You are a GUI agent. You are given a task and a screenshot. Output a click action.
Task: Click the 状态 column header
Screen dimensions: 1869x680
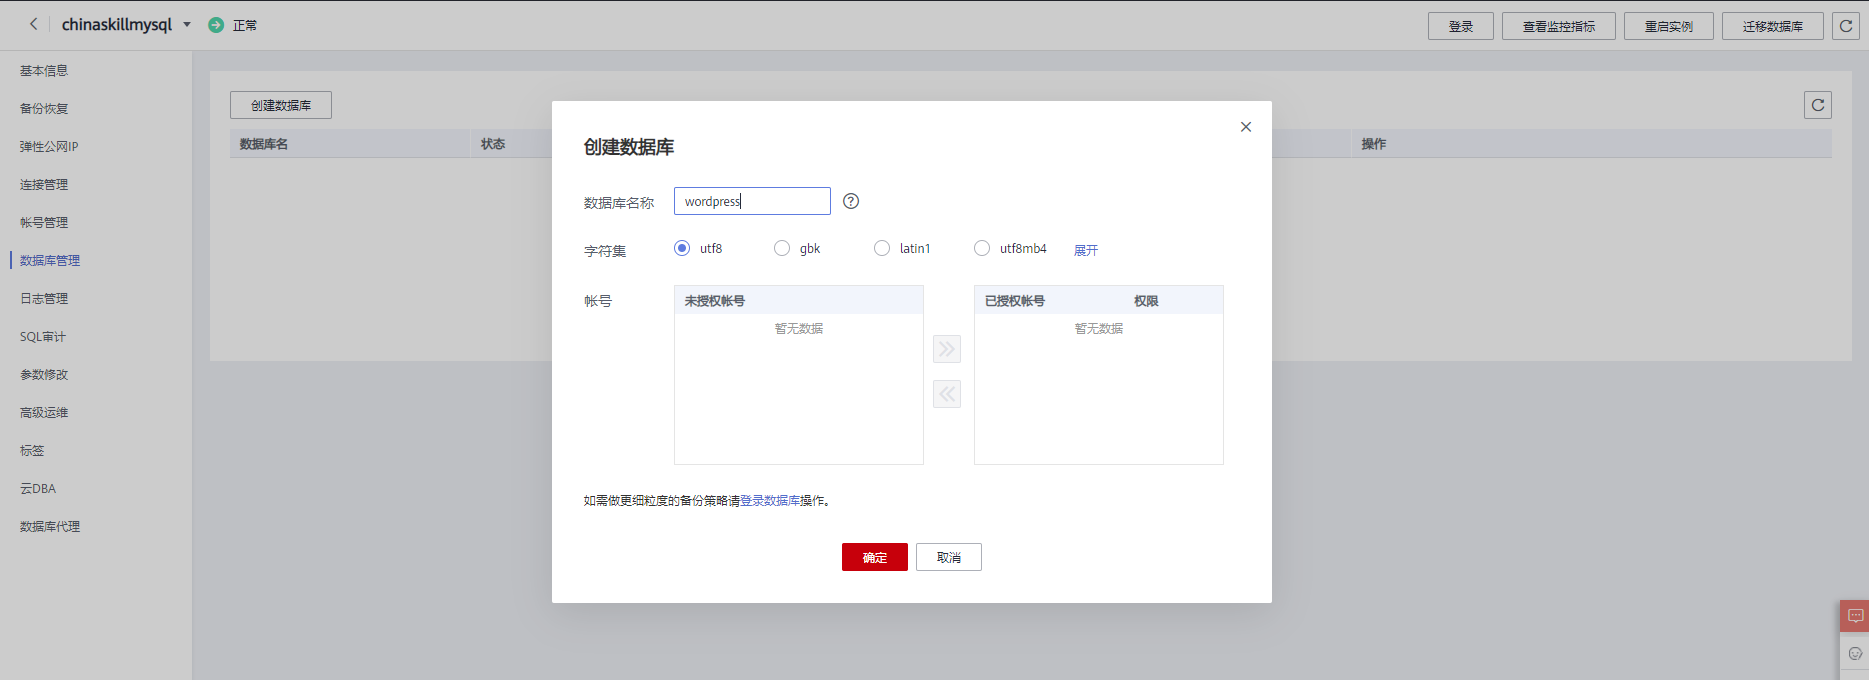[493, 144]
